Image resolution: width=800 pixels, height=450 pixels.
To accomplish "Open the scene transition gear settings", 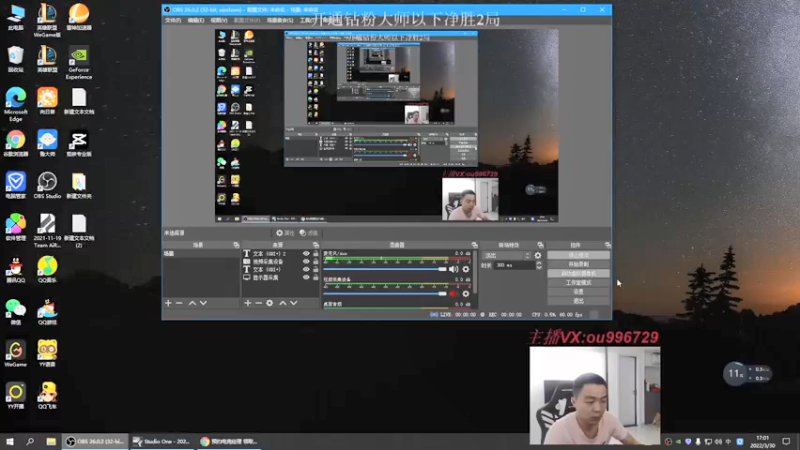I will coord(538,256).
